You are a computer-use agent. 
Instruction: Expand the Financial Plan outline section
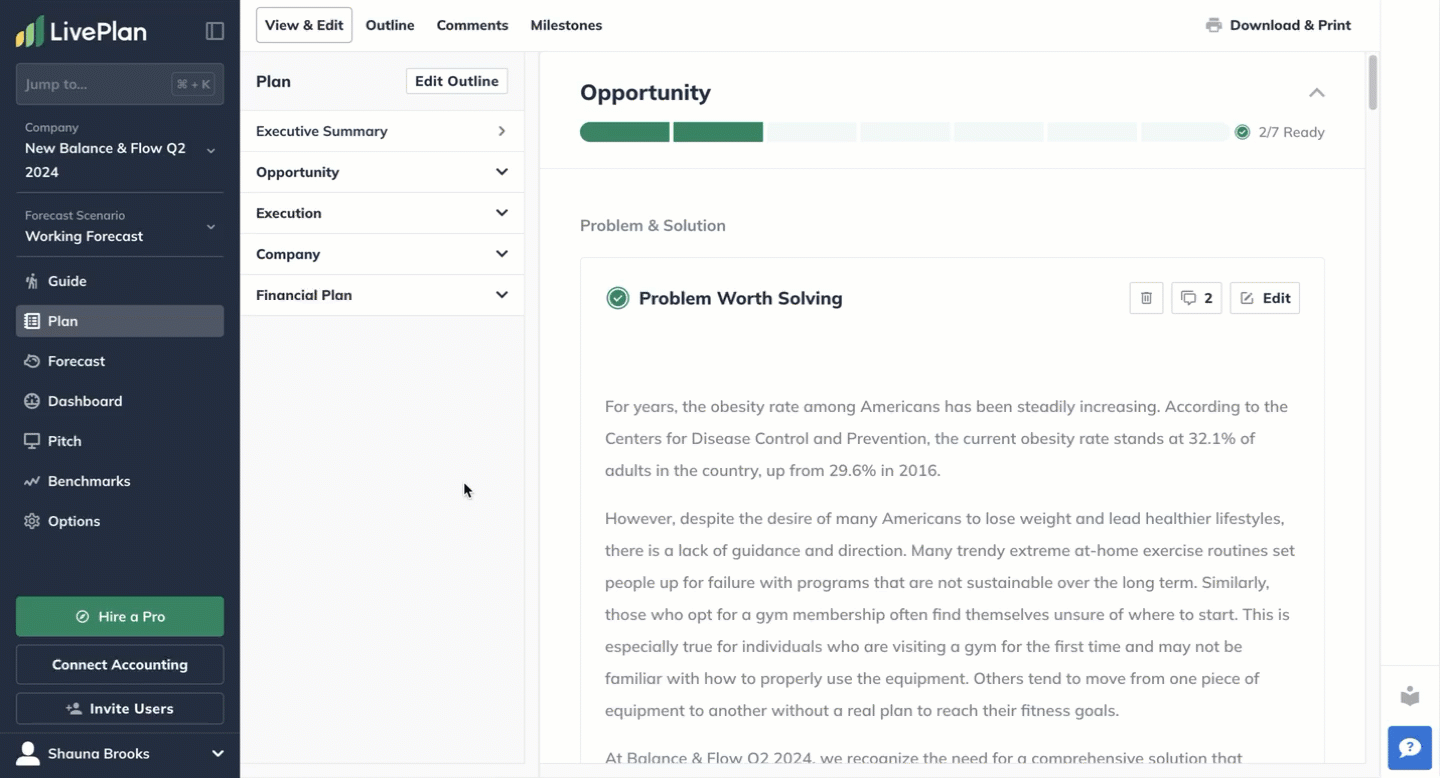(502, 295)
